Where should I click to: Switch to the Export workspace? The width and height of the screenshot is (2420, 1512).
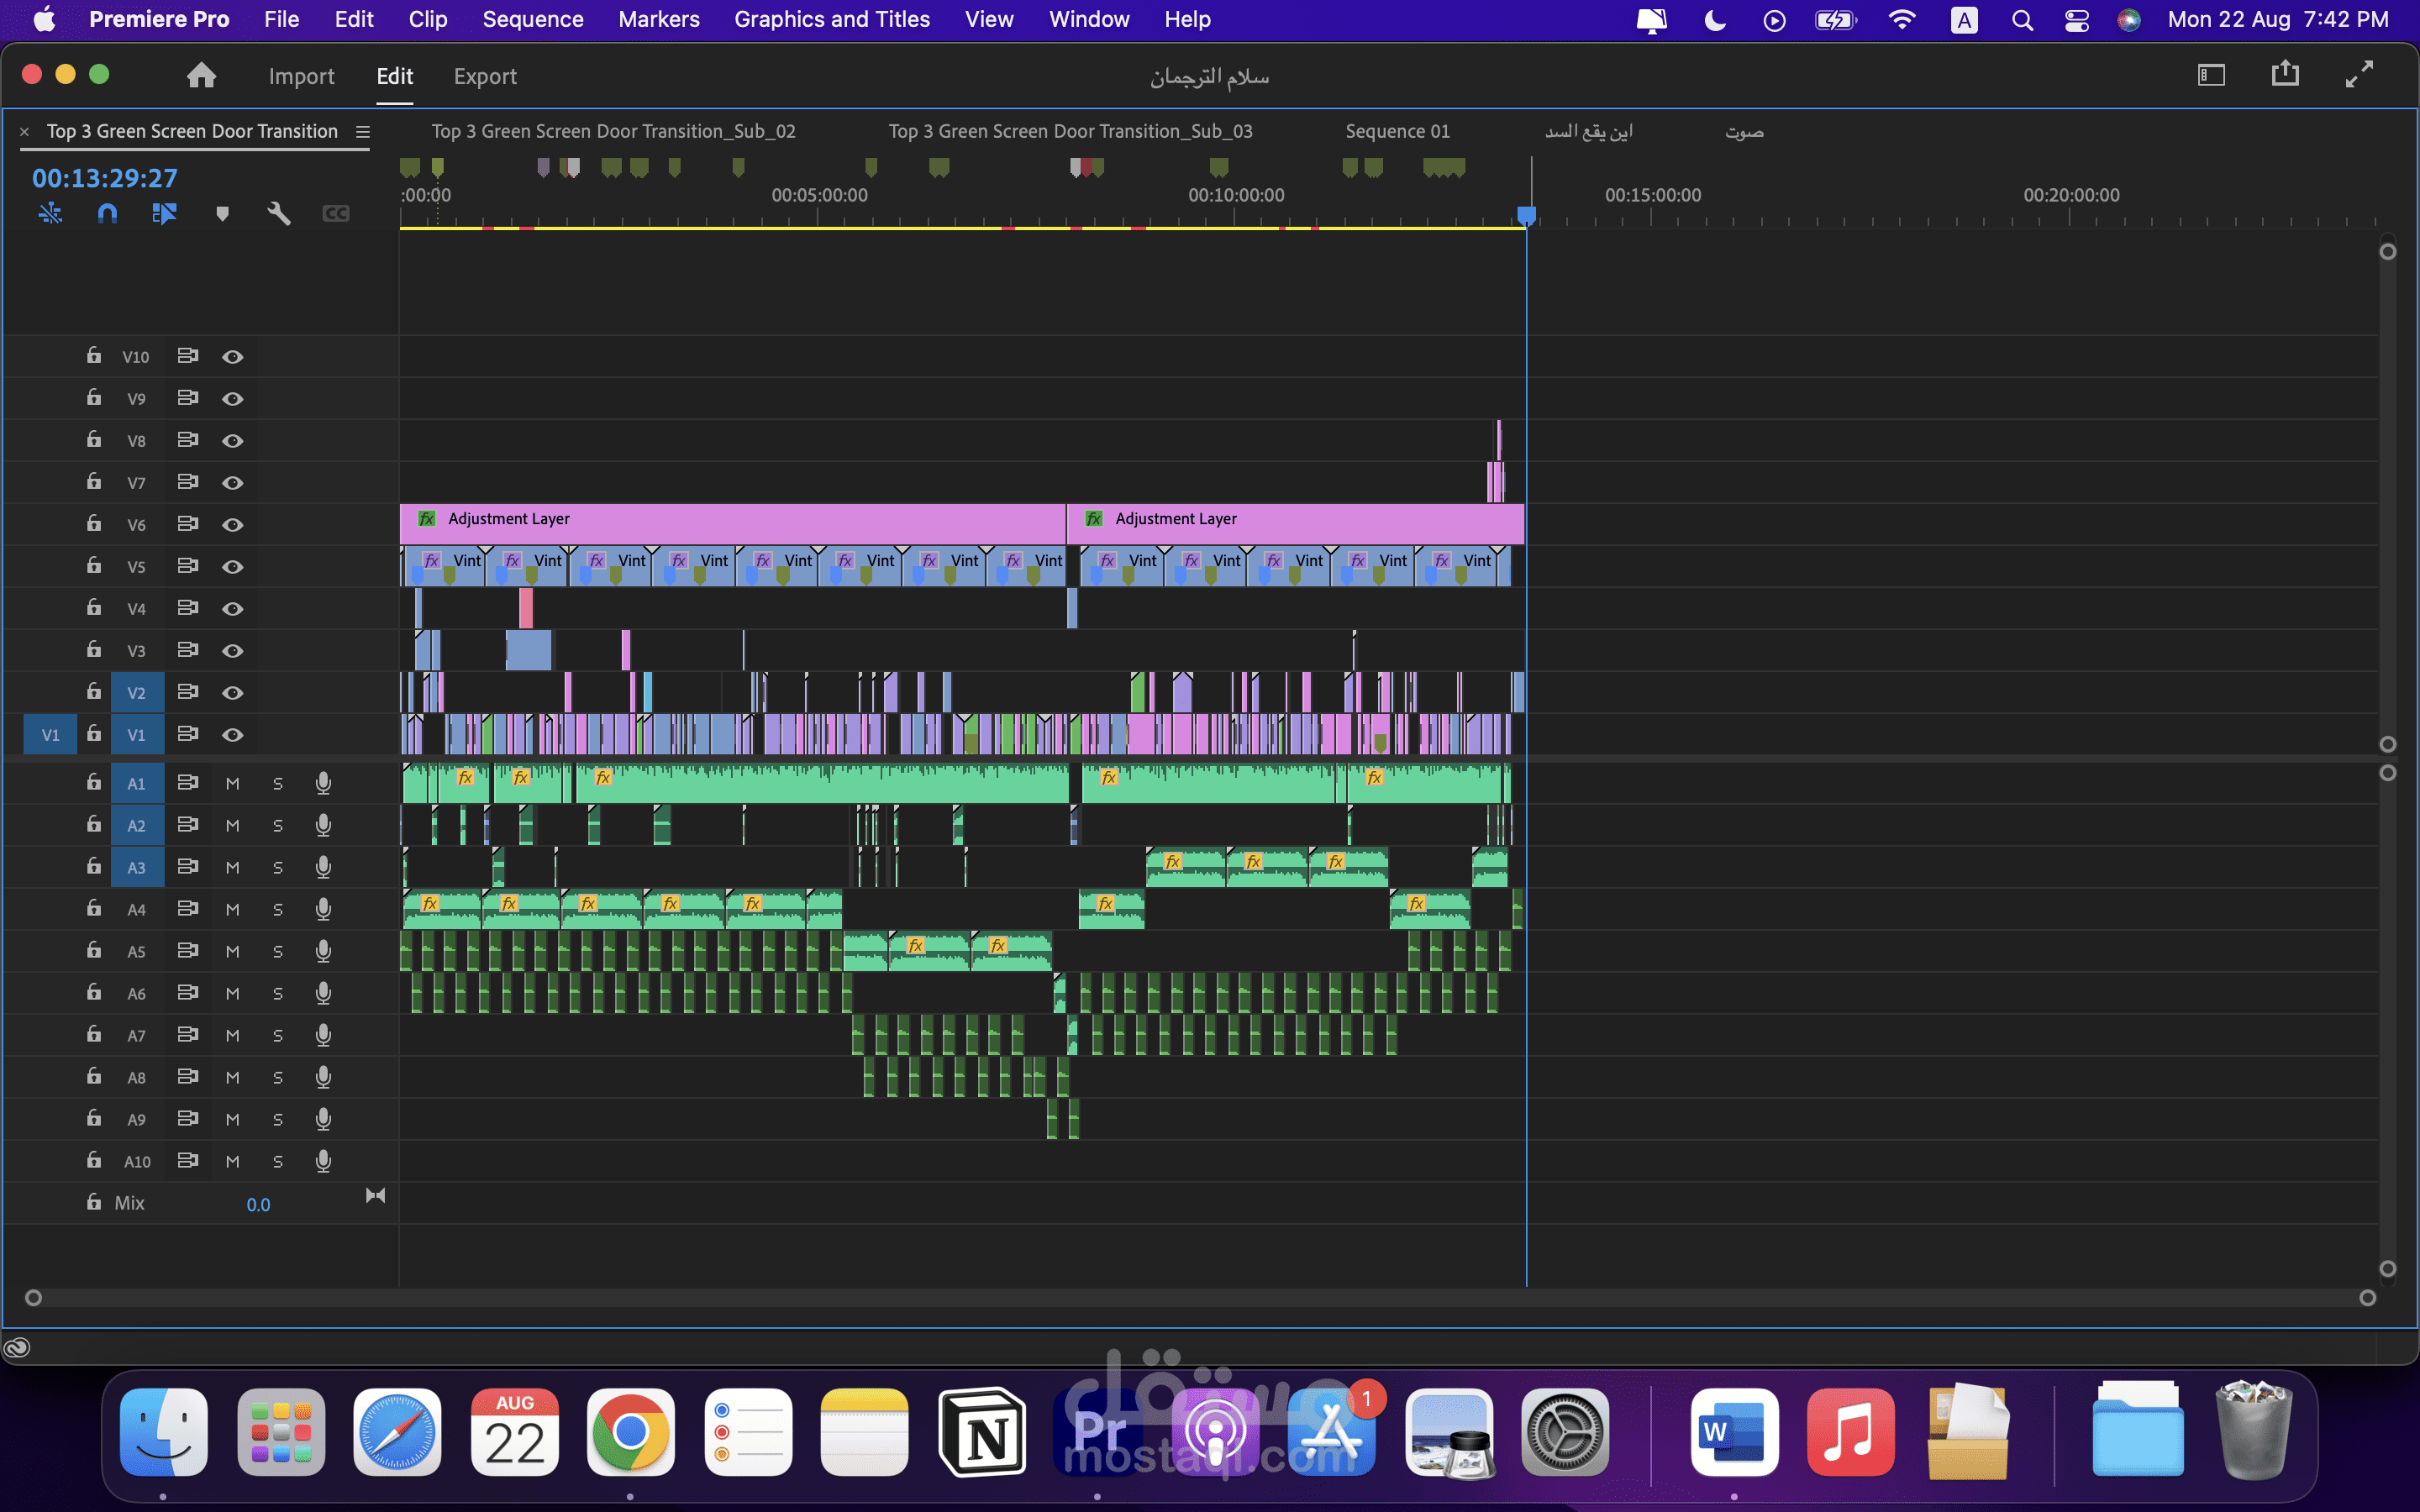[485, 76]
